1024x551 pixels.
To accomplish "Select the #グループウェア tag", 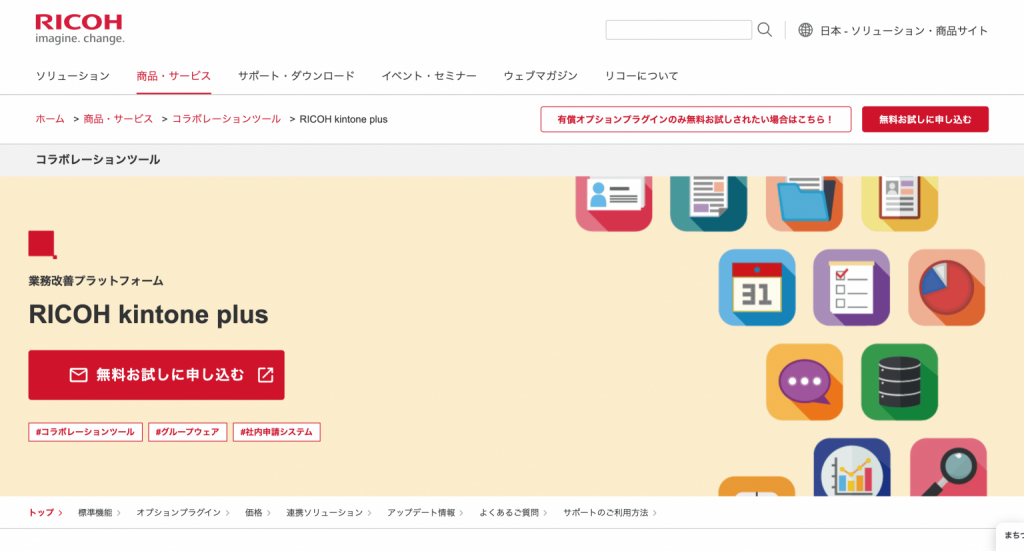I will pyautogui.click(x=187, y=432).
